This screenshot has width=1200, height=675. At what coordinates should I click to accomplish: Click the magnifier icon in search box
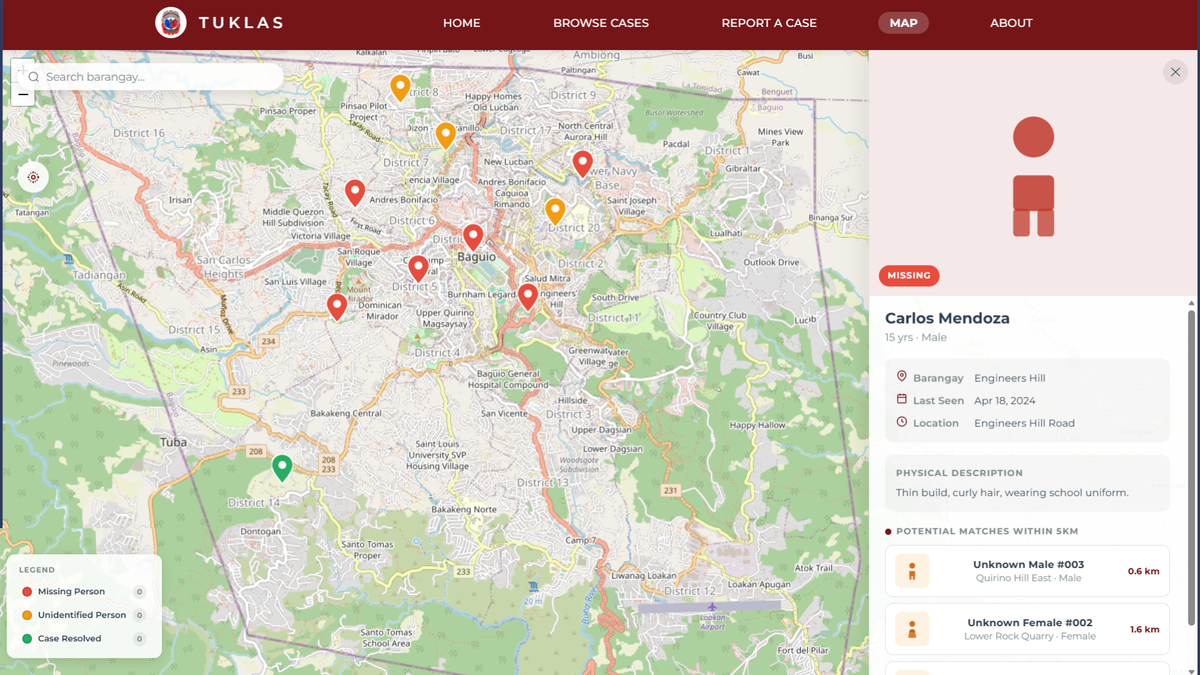33,77
